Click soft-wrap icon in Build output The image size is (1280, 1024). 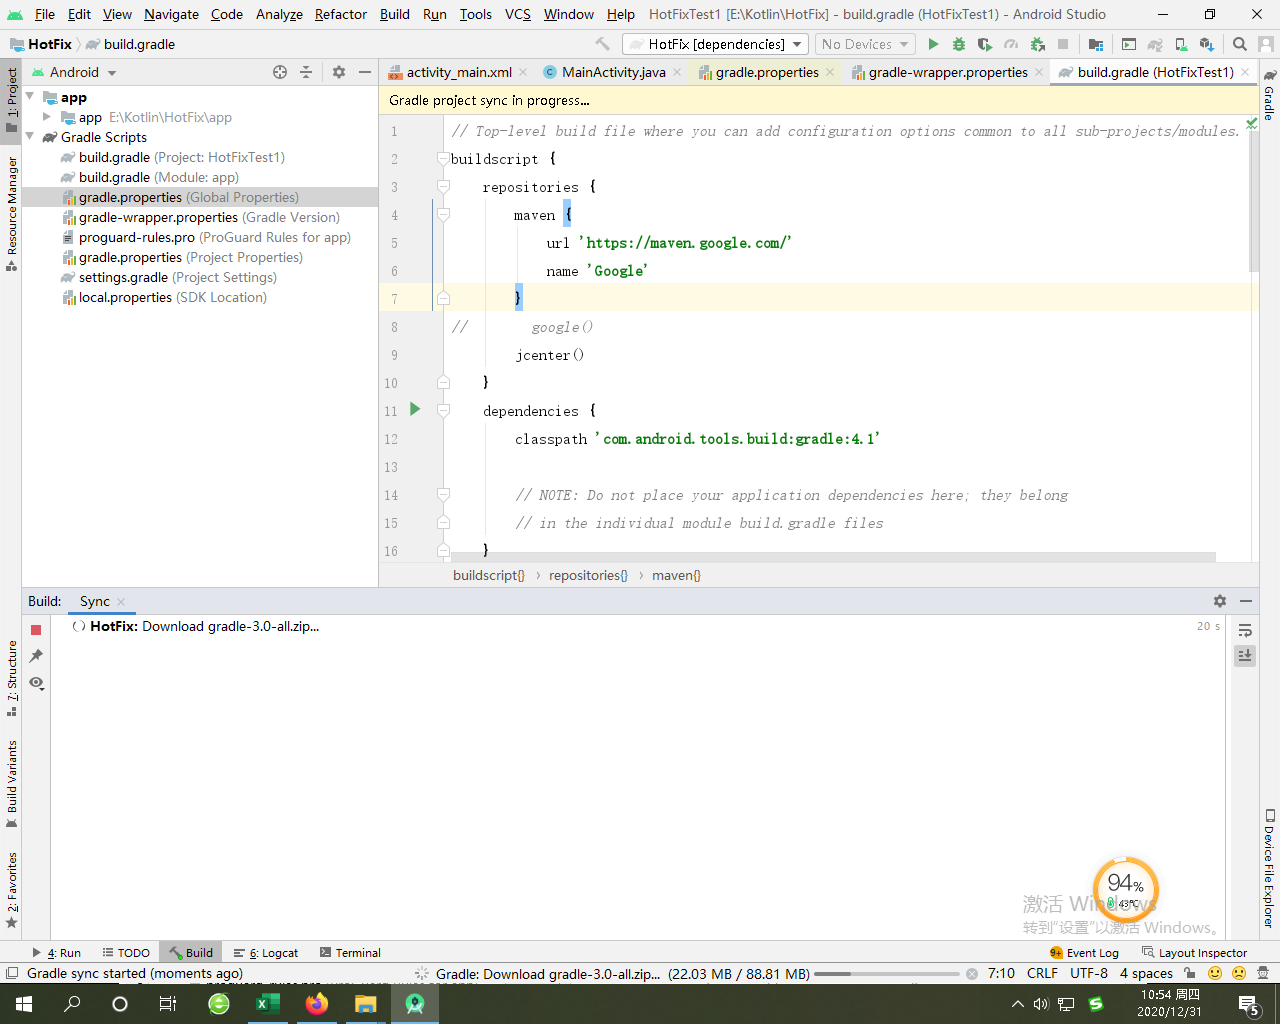click(x=1245, y=630)
